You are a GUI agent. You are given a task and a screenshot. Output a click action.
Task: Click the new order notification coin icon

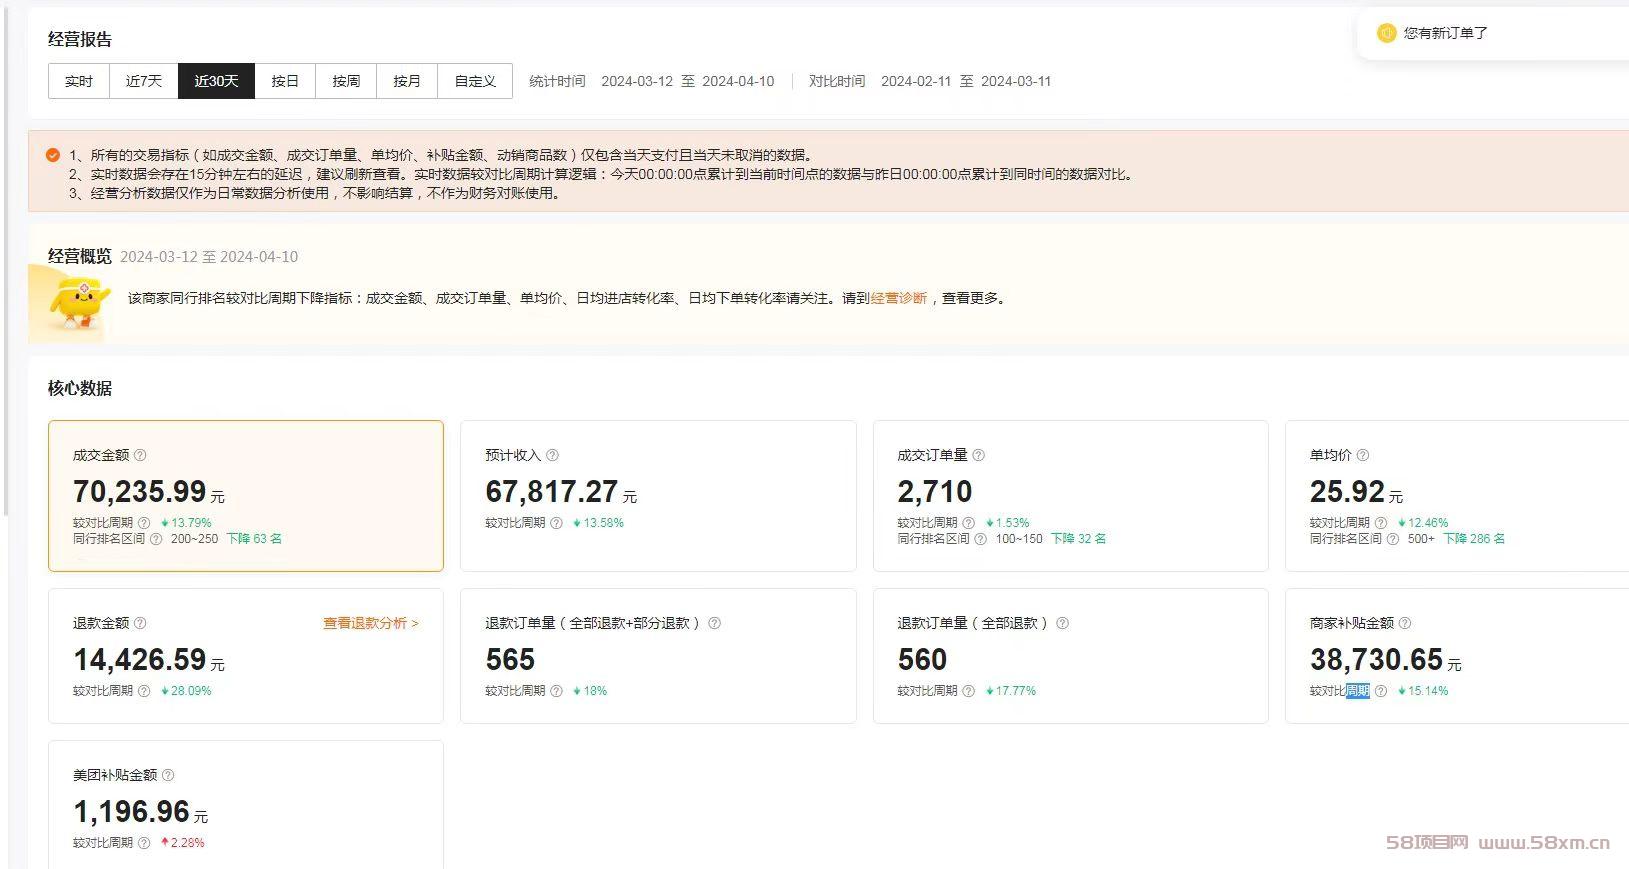(x=1386, y=33)
